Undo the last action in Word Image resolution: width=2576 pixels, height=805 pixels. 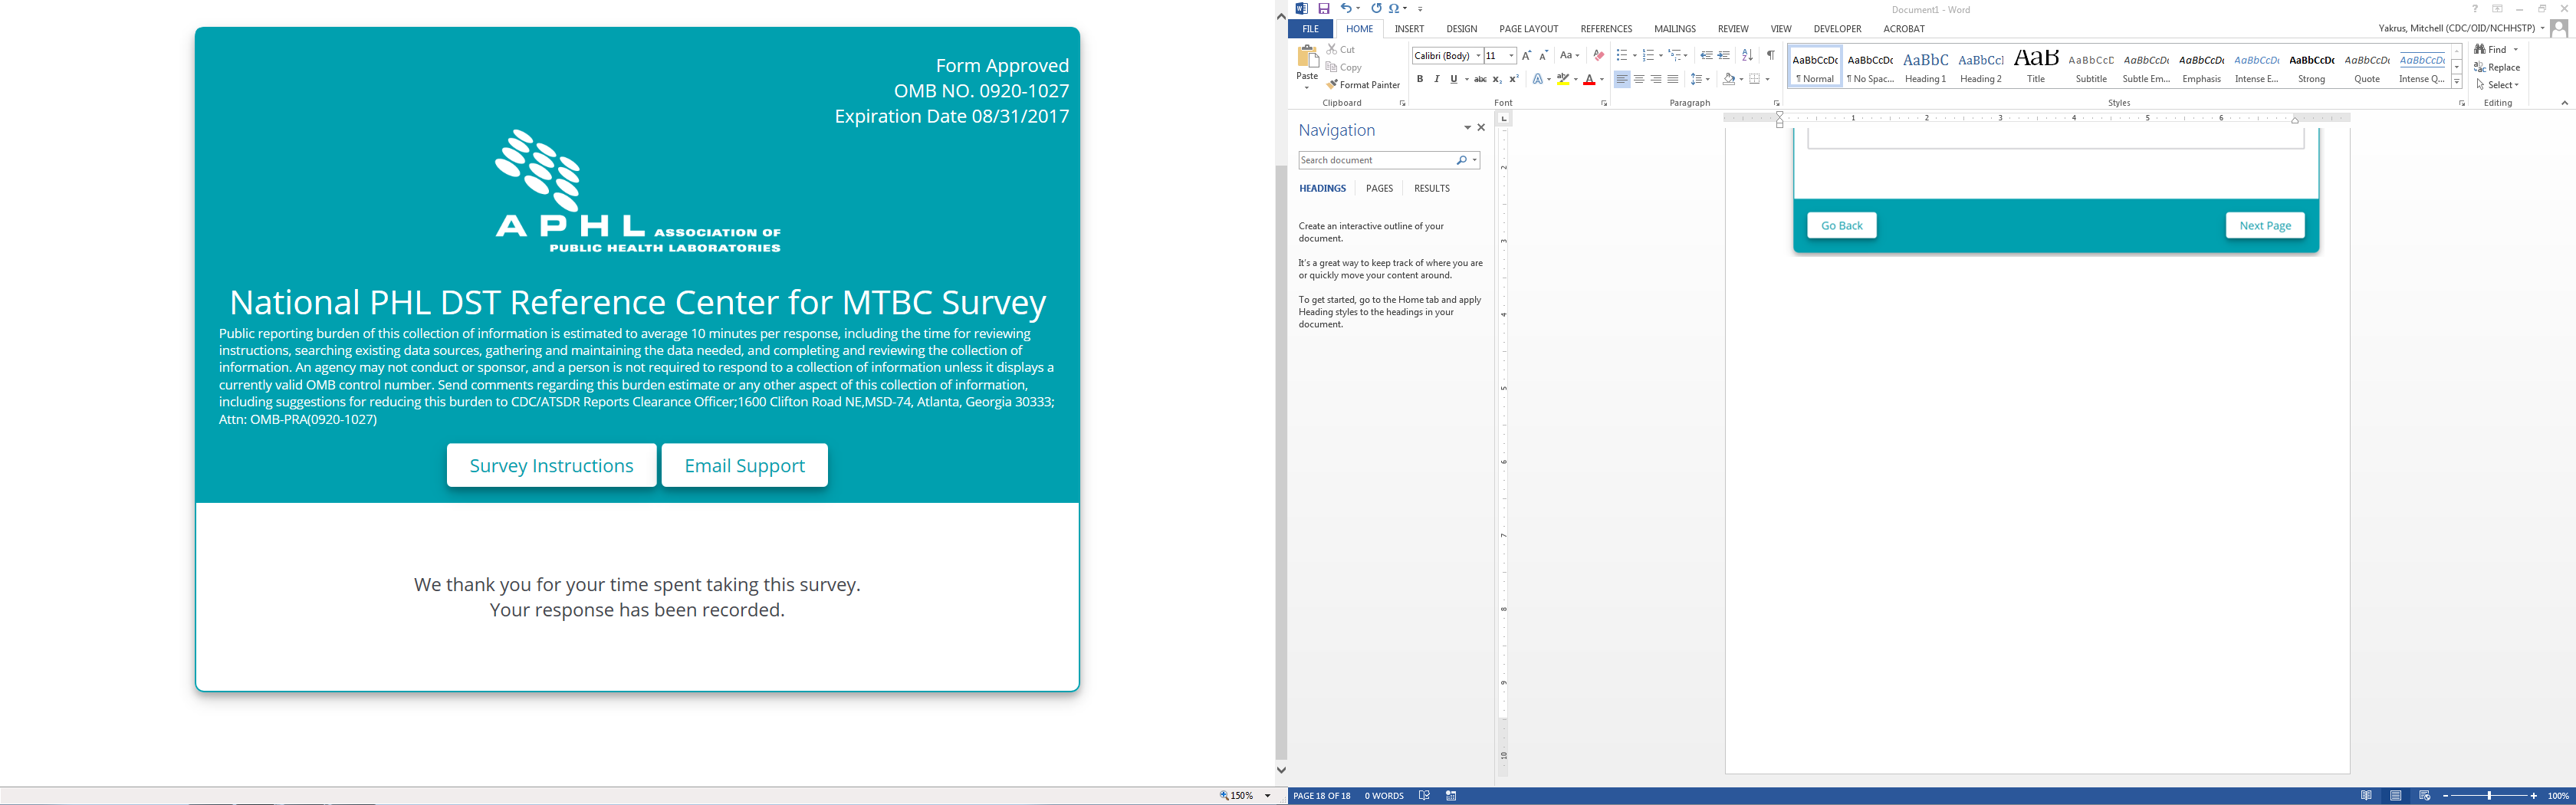click(x=1346, y=9)
